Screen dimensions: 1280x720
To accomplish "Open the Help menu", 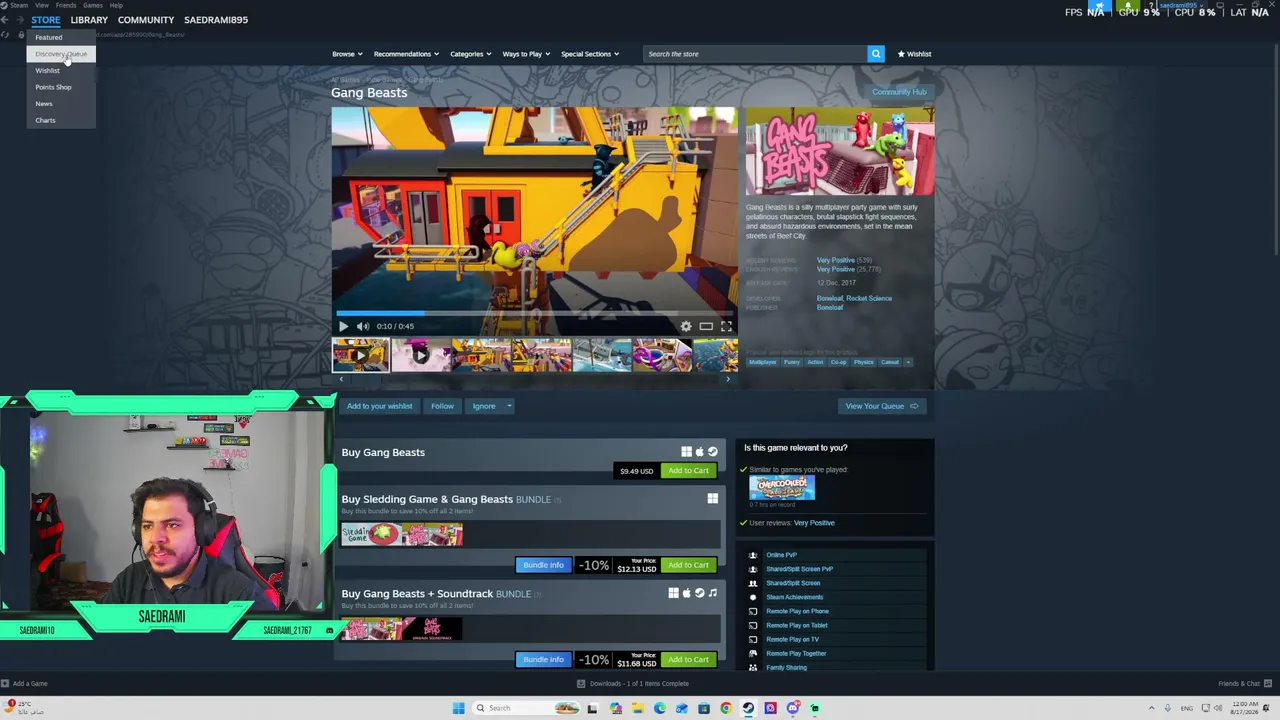I will pyautogui.click(x=116, y=5).
